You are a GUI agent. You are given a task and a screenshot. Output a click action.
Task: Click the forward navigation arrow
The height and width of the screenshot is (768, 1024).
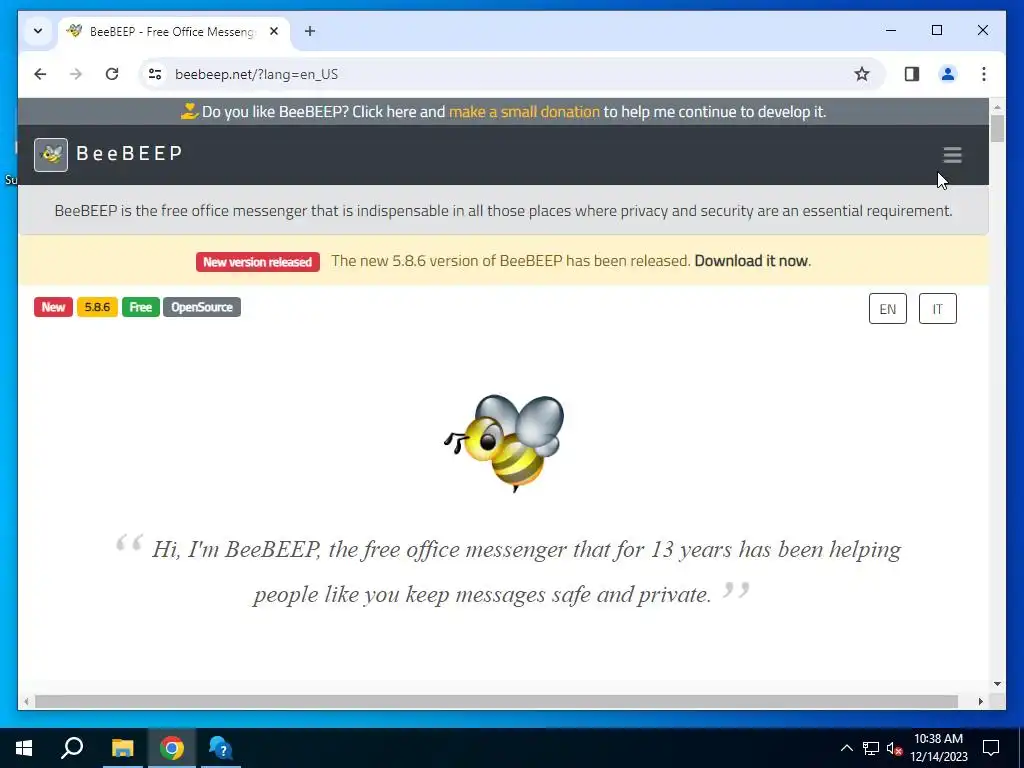point(76,74)
